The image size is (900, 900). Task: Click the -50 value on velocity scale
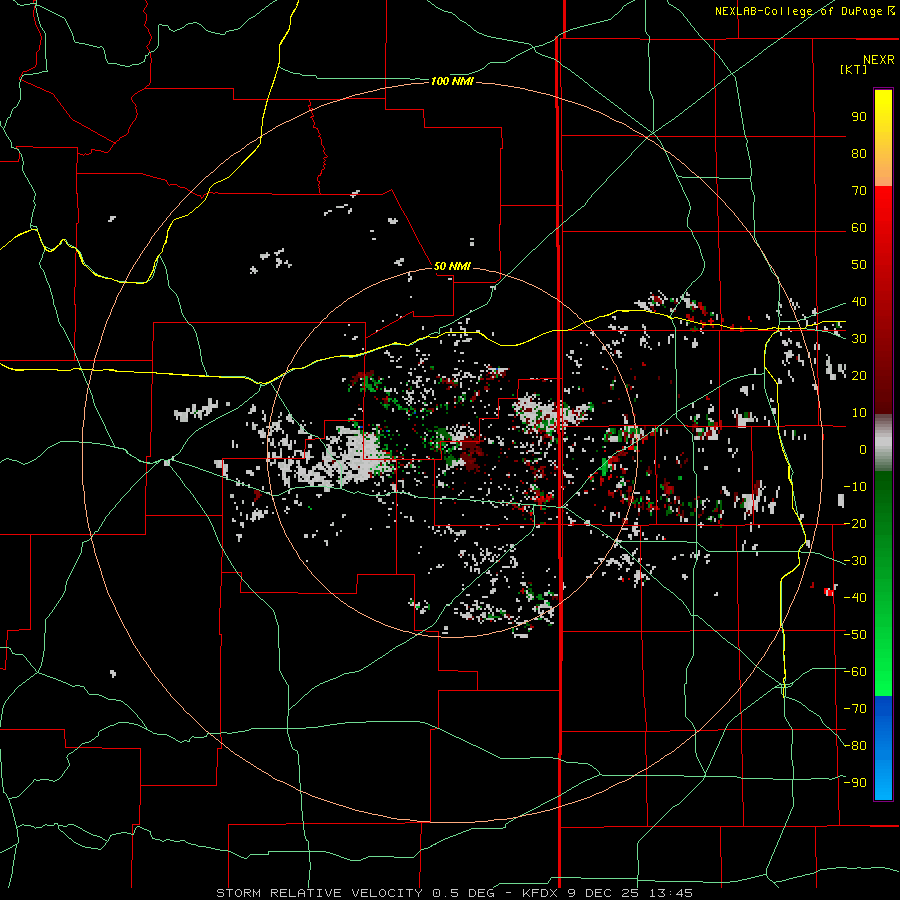pyautogui.click(x=855, y=635)
